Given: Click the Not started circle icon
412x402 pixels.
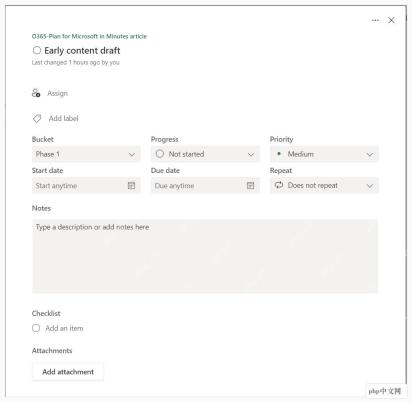Looking at the screenshot, I should (x=160, y=154).
